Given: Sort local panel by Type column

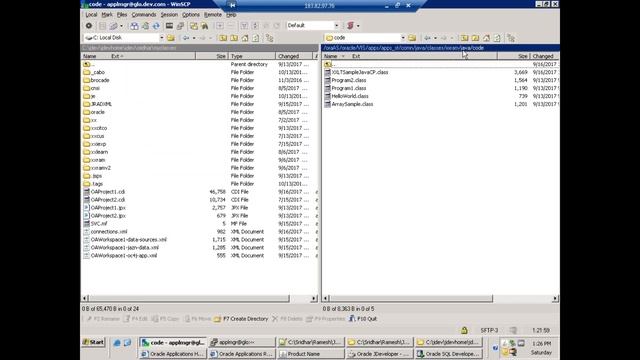Looking at the screenshot, I should pyautogui.click(x=251, y=56).
